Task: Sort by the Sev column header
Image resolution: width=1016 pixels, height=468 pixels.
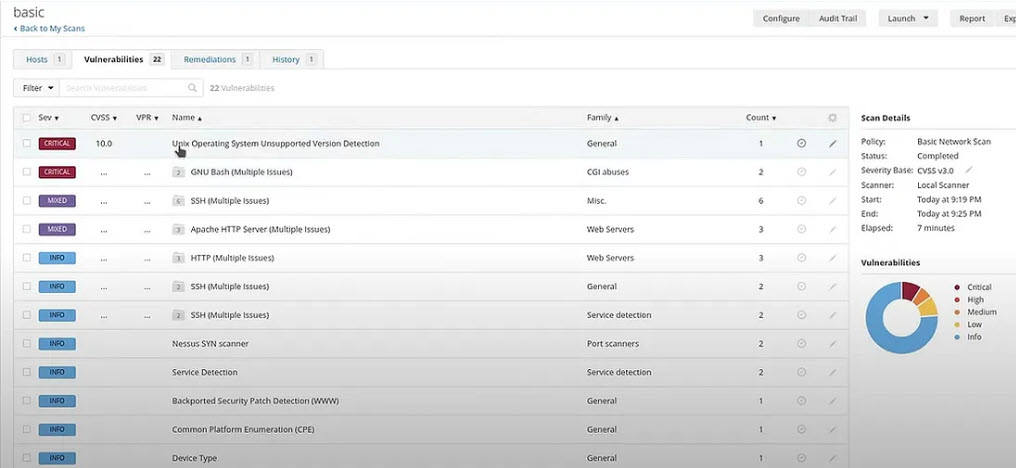Action: [x=48, y=118]
